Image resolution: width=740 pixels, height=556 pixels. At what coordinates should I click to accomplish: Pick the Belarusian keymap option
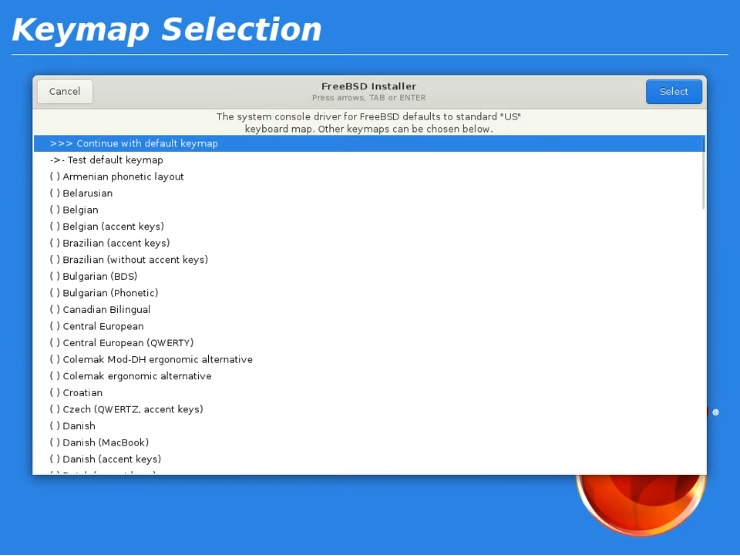pos(81,194)
